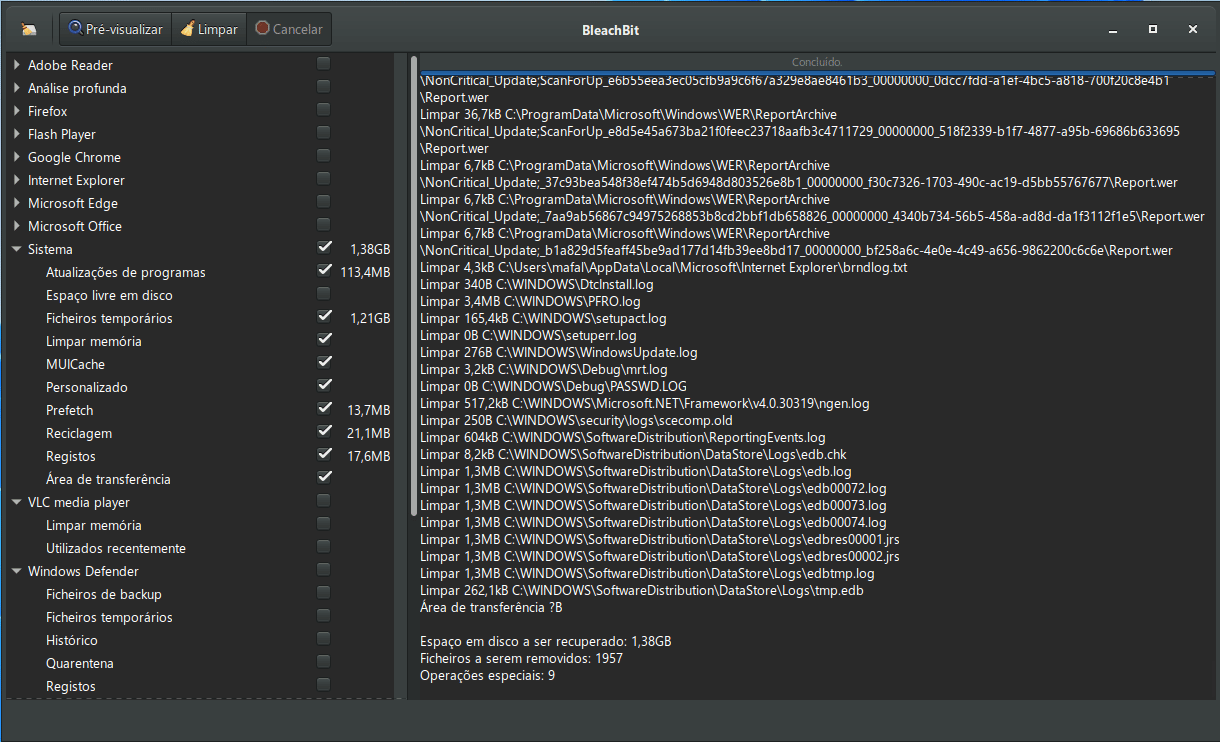Expand the Análise profunda category
This screenshot has height=742, width=1220.
tap(17, 88)
